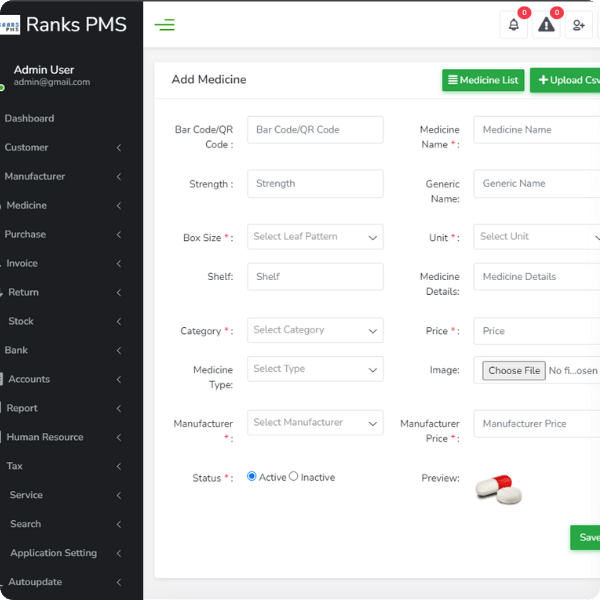Expand the Customer sidebar menu

(x=65, y=147)
